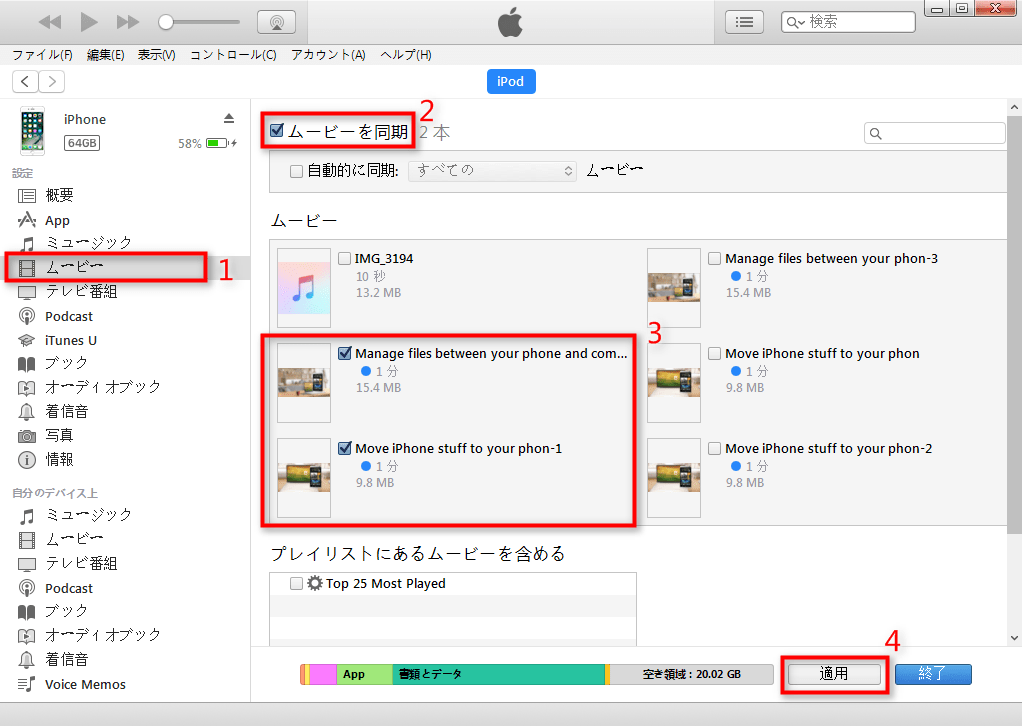Check the Move iPhone stuff to your phon movie

tap(714, 353)
